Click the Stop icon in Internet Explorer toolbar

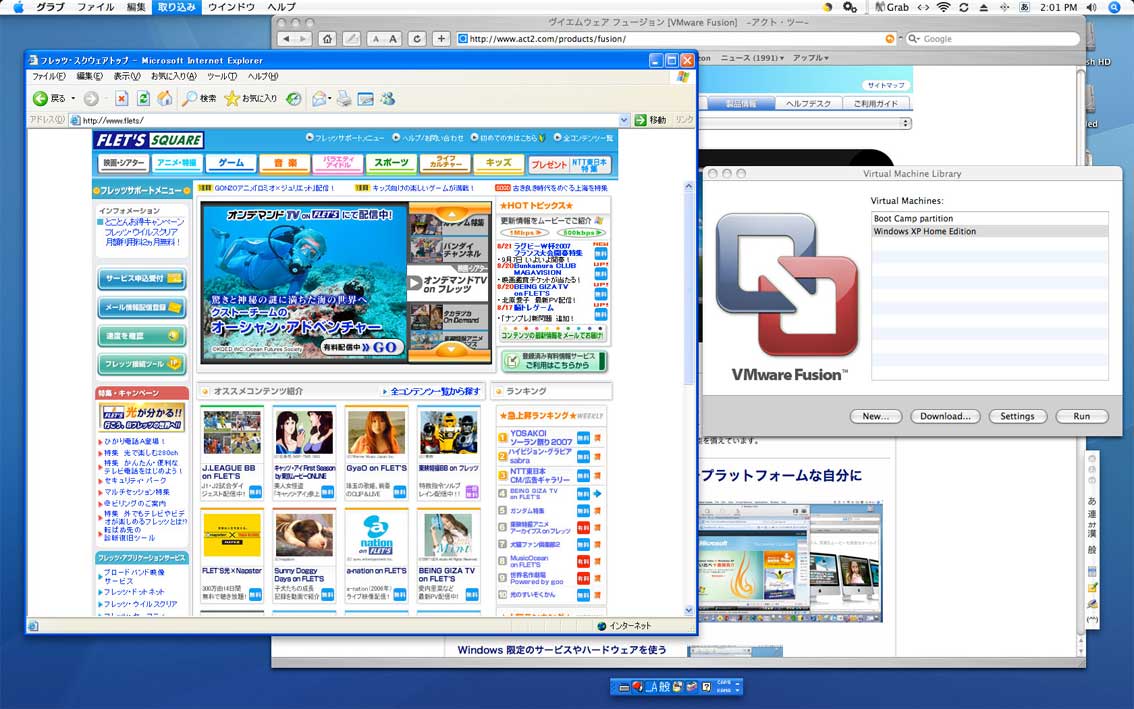tap(122, 98)
